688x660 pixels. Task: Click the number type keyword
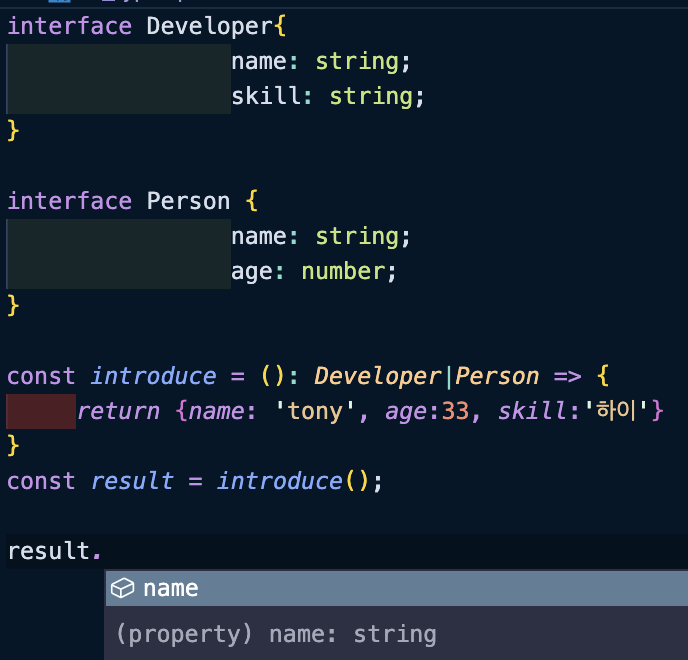click(x=343, y=271)
